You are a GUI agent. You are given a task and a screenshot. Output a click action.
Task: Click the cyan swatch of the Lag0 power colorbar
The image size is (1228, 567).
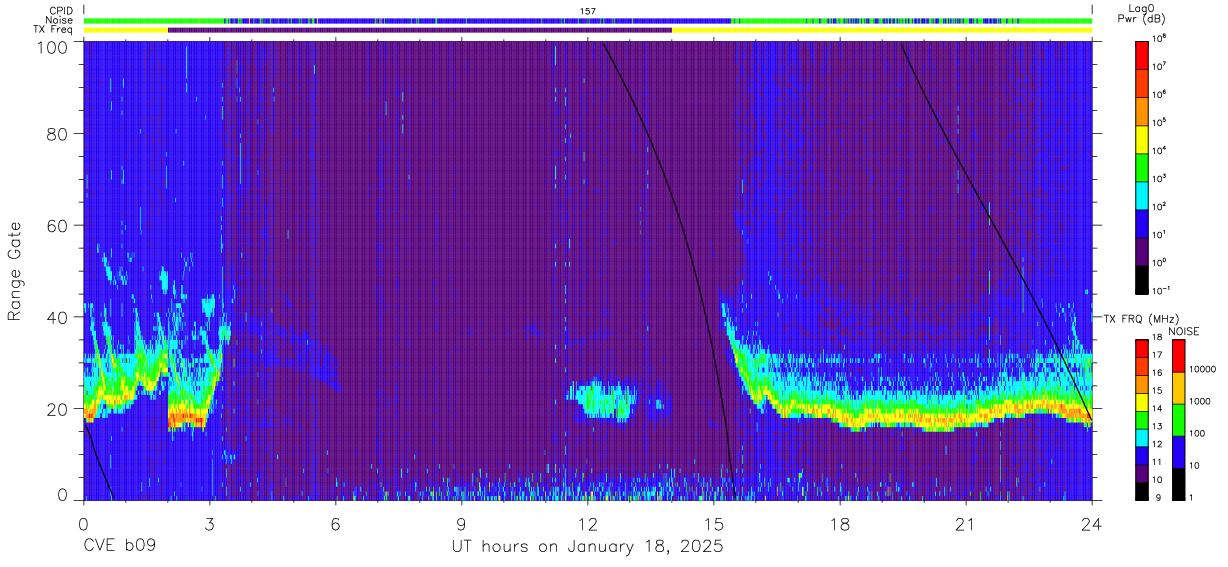pyautogui.click(x=1143, y=193)
